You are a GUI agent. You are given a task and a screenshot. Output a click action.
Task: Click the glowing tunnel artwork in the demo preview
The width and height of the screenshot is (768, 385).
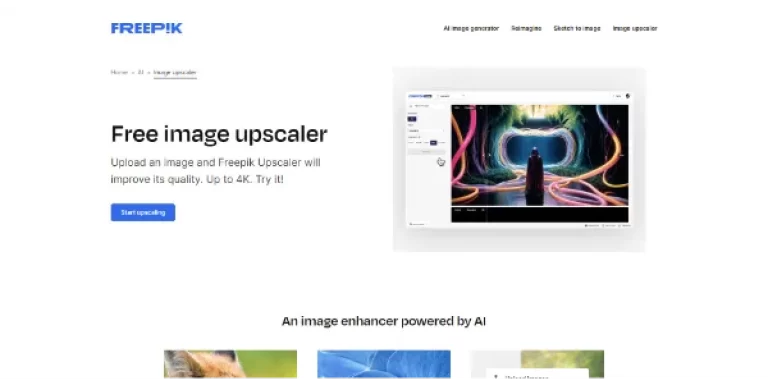540,155
